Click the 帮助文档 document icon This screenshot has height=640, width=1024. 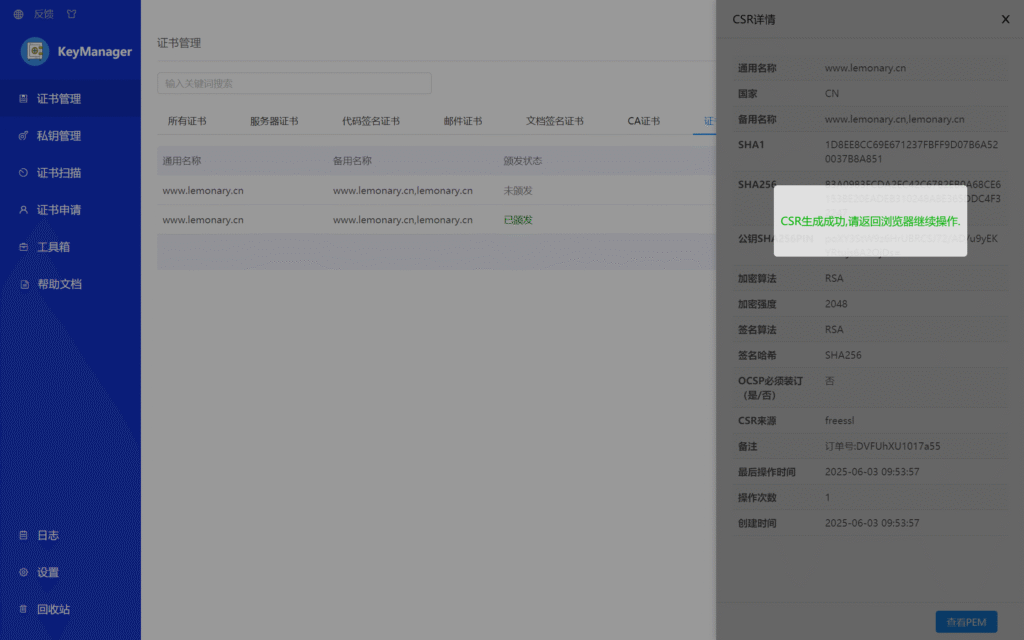pyautogui.click(x=23, y=284)
